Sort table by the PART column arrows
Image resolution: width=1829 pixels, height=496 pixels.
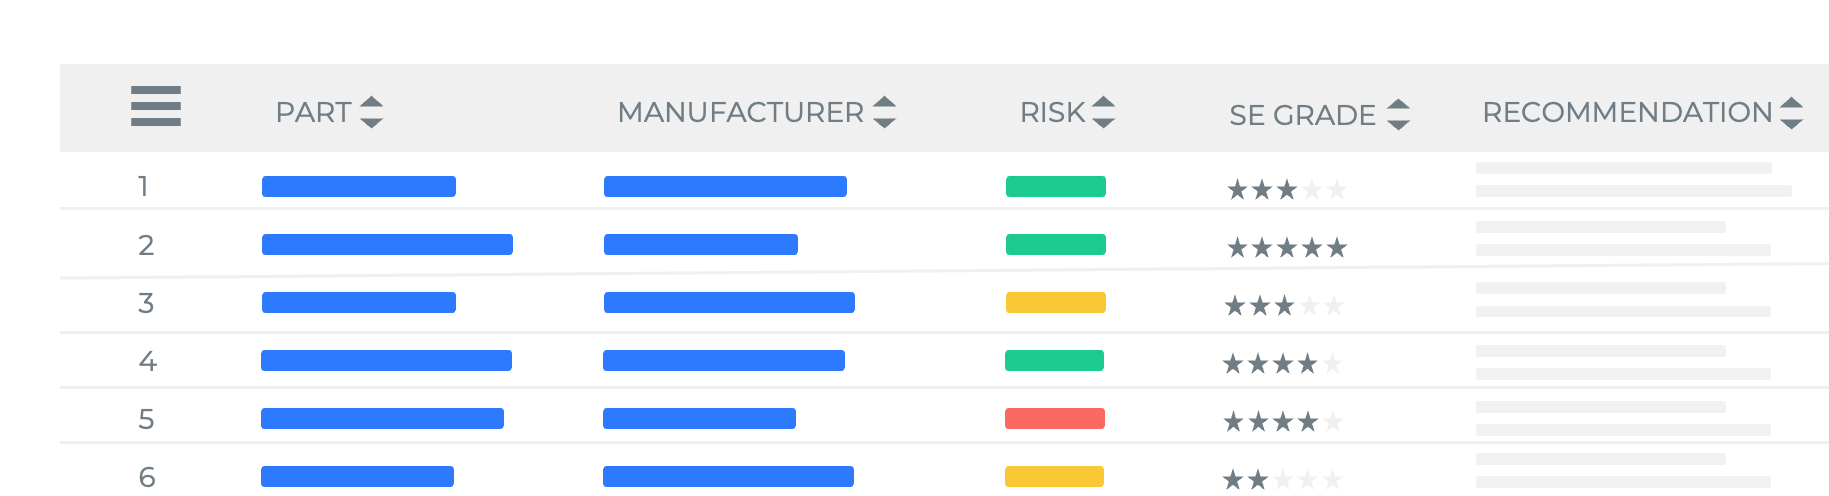371,112
